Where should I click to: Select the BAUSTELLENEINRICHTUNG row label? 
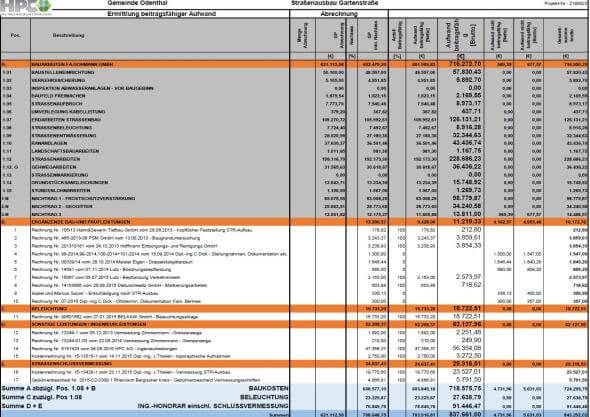63,72
